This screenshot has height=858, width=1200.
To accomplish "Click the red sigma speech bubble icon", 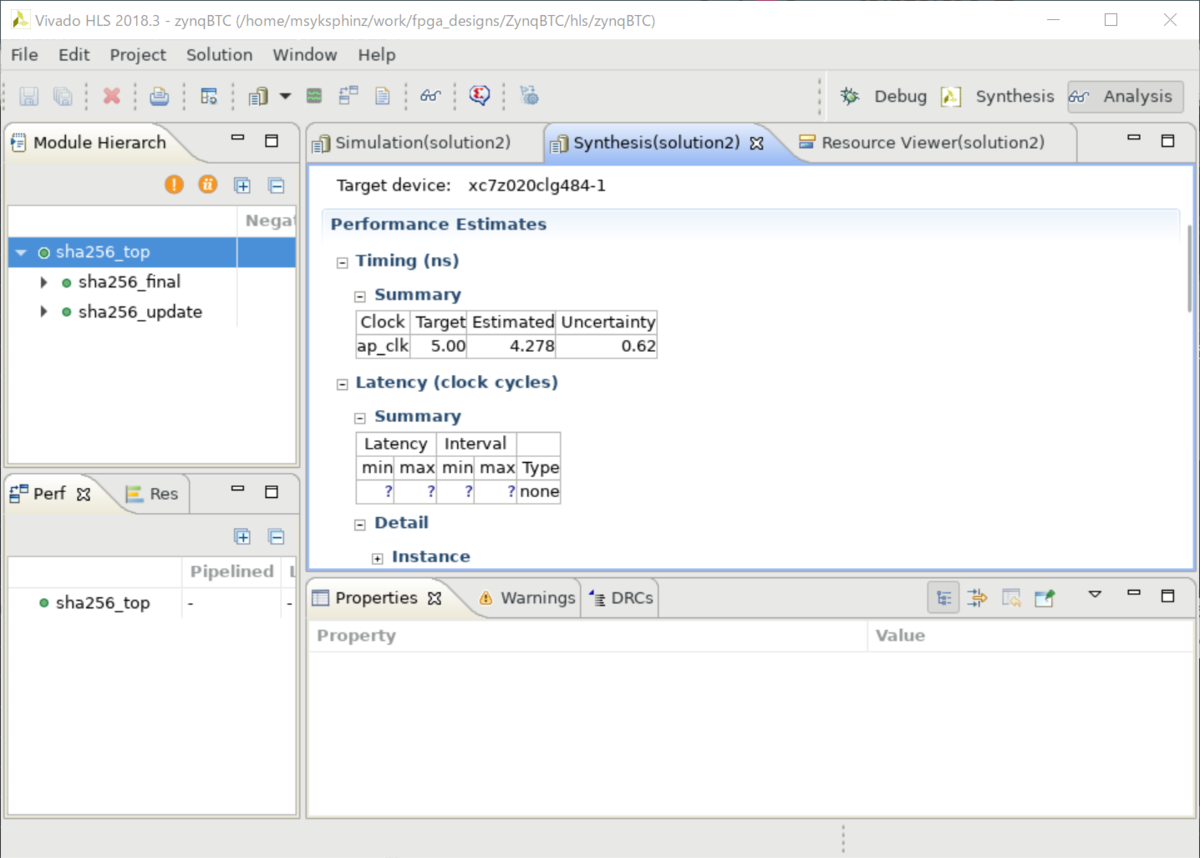I will [480, 96].
